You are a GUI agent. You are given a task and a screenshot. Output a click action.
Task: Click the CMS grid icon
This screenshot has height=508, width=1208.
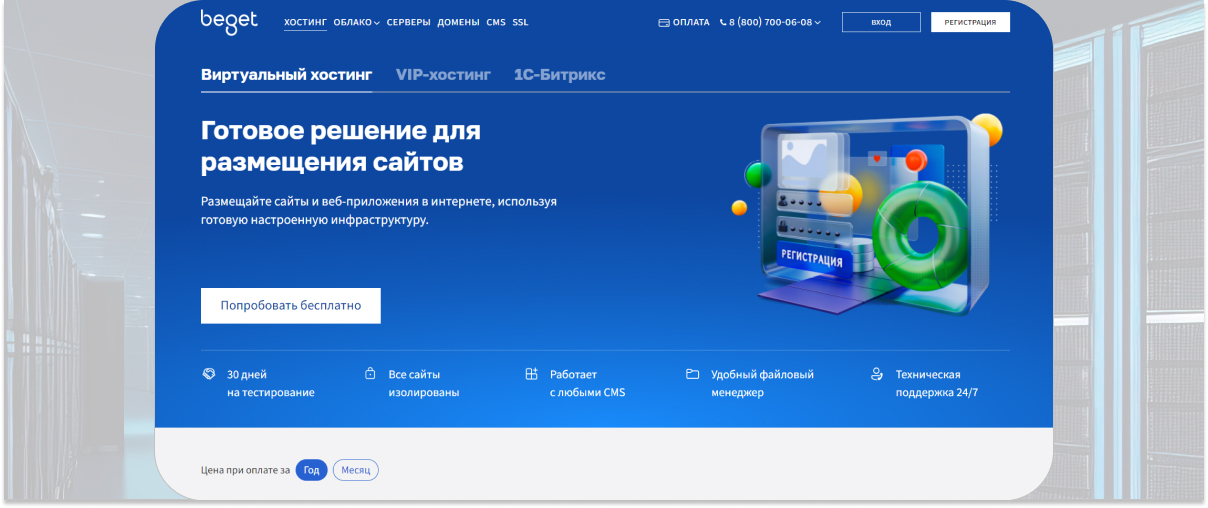click(531, 374)
